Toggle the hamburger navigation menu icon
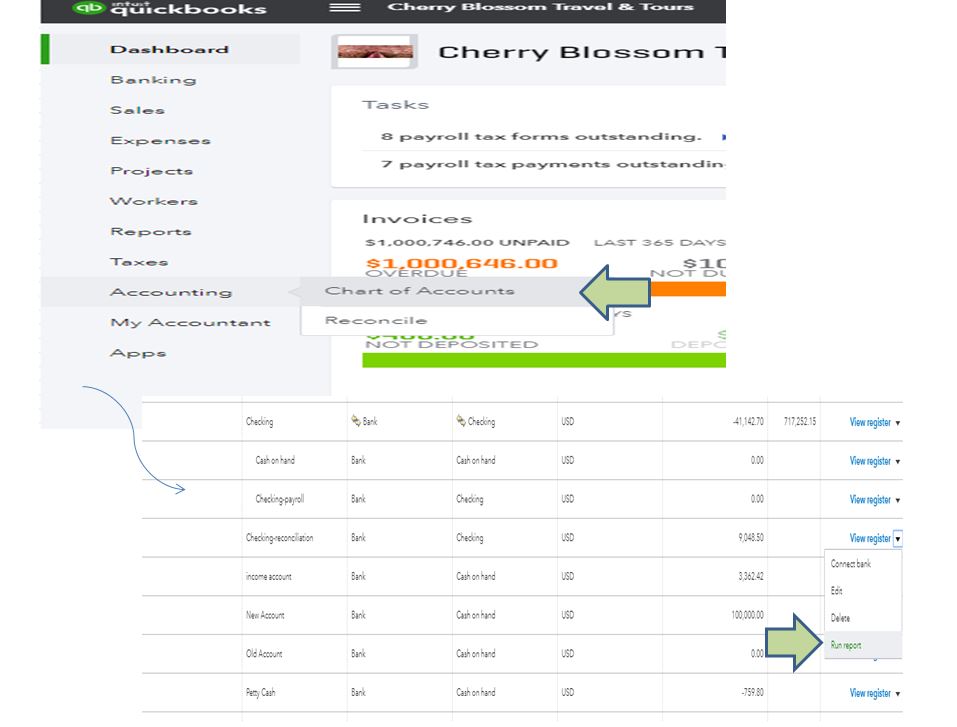Viewport: 957px width, 727px height. 345,8
